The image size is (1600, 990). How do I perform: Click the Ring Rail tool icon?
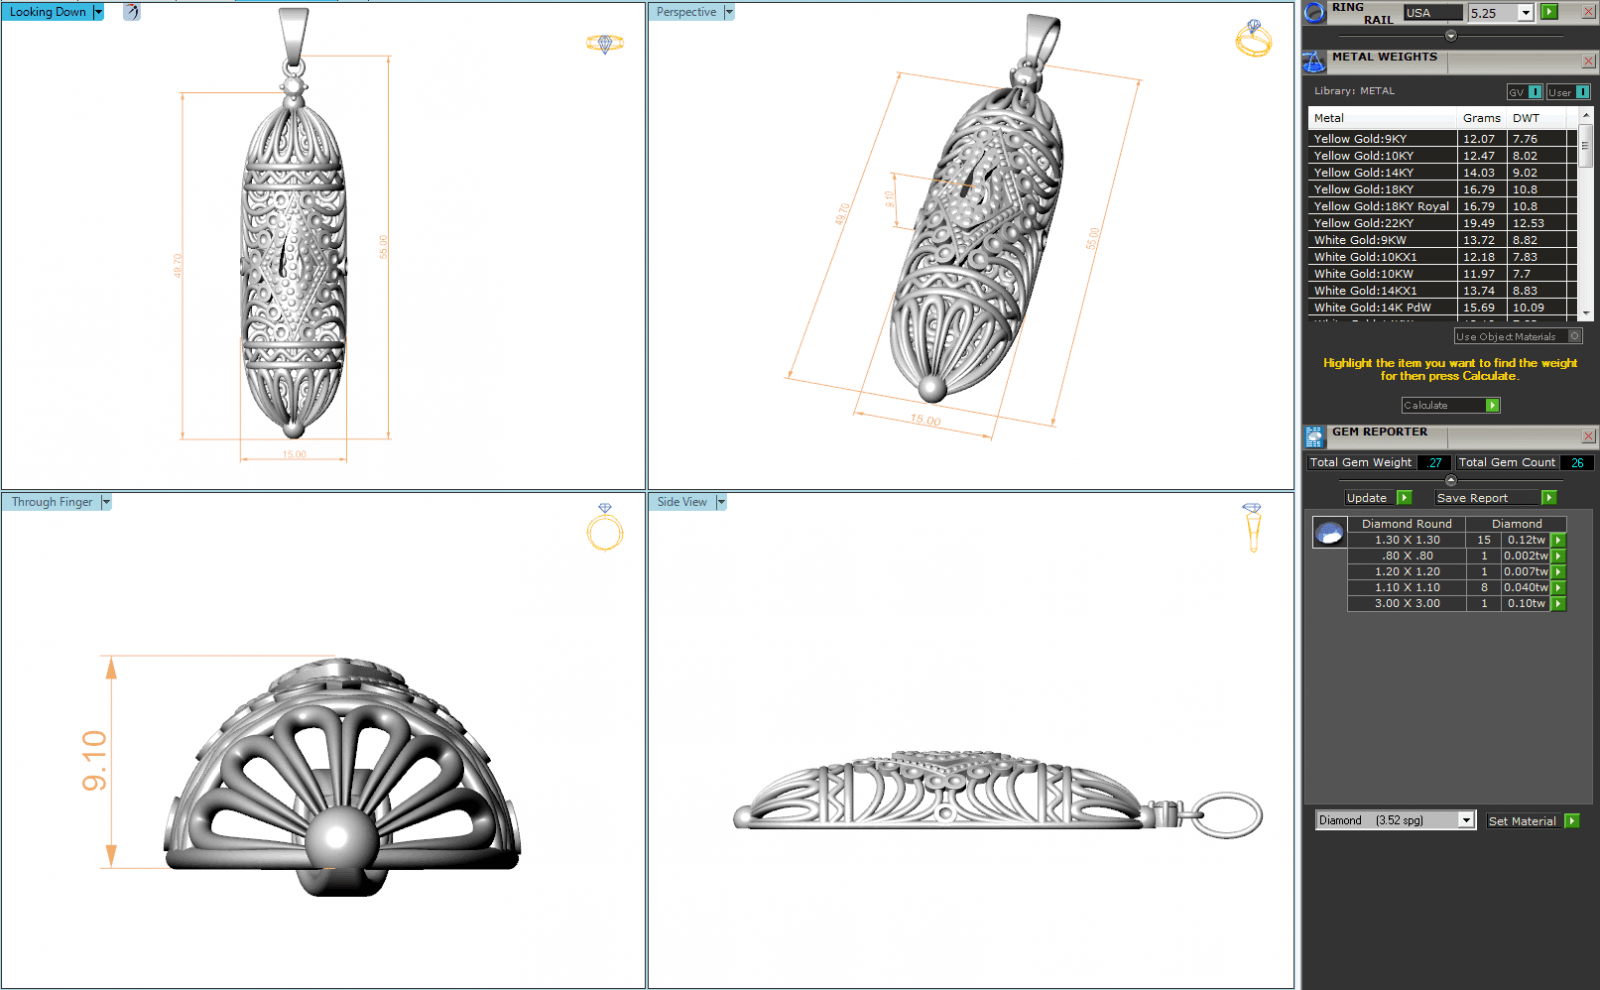tap(1315, 13)
